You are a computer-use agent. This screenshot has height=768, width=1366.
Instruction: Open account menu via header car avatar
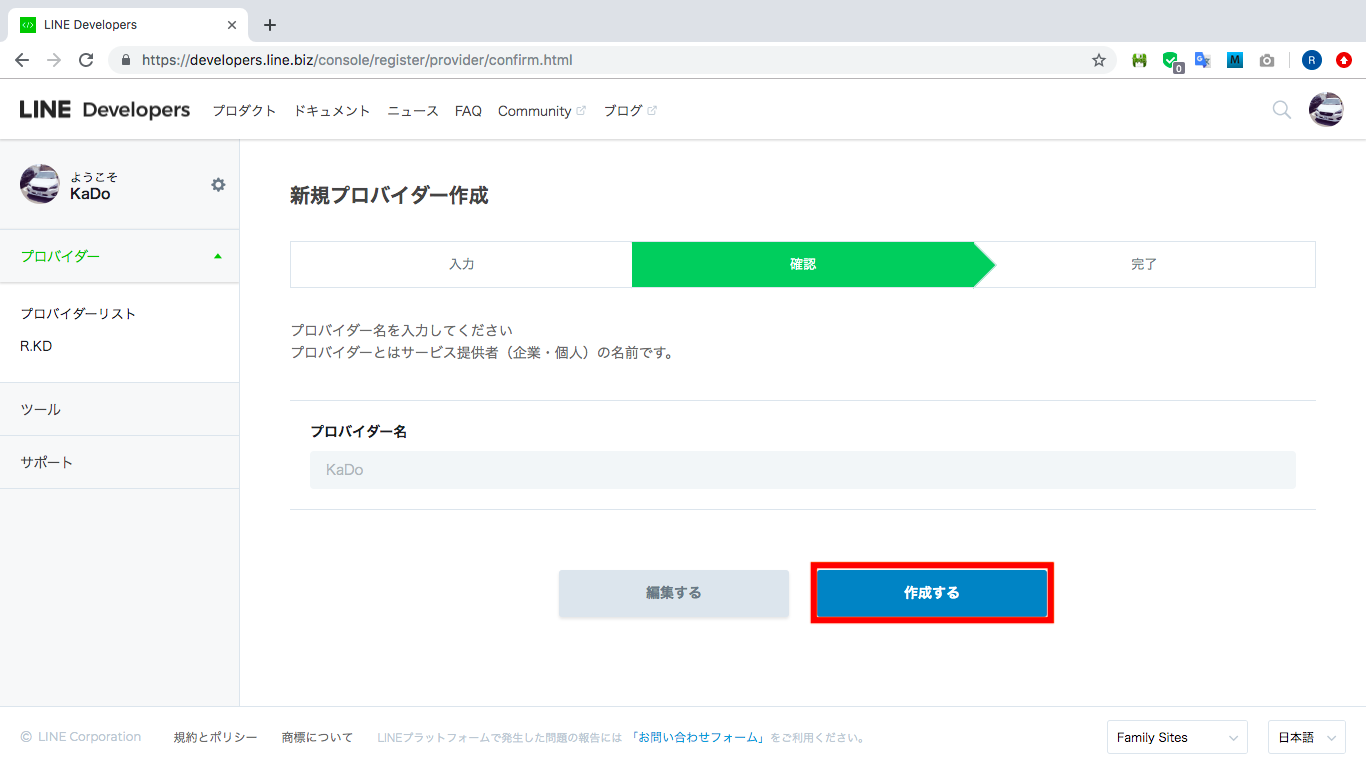pyautogui.click(x=1326, y=110)
